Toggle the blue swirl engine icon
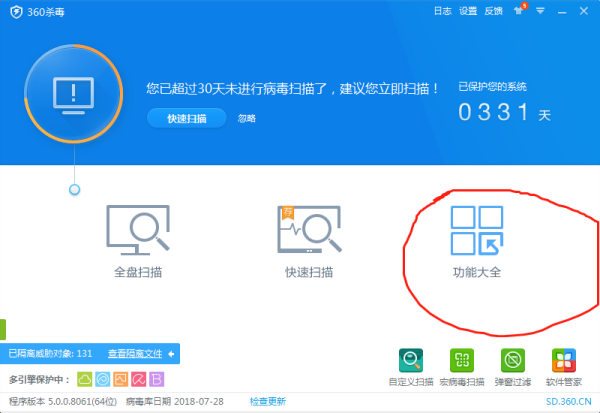The image size is (600, 413). tap(103, 379)
